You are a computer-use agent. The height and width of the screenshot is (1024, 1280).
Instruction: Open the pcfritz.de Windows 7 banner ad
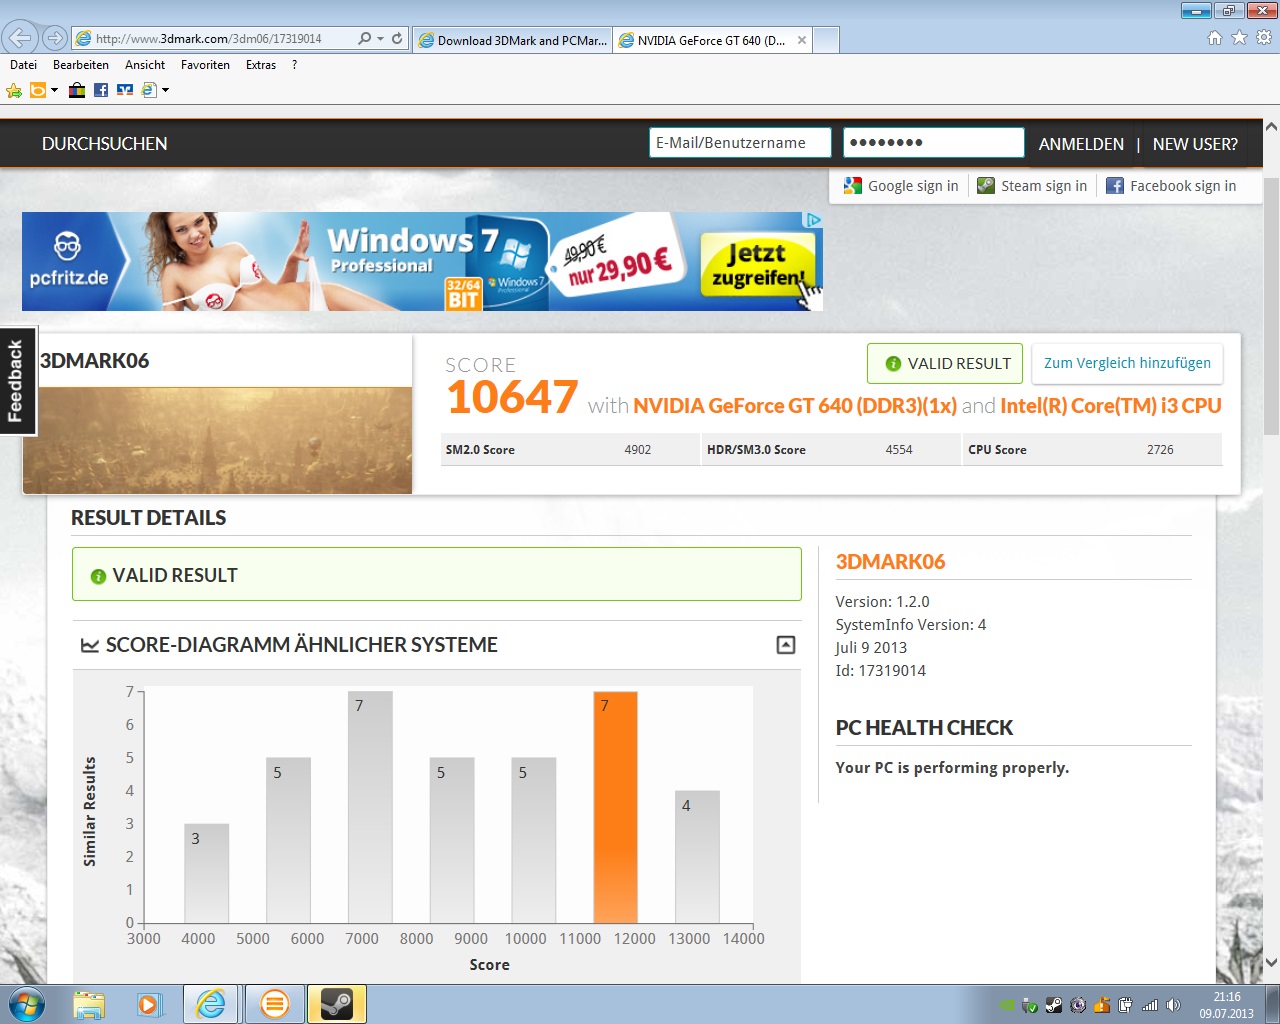click(x=422, y=261)
